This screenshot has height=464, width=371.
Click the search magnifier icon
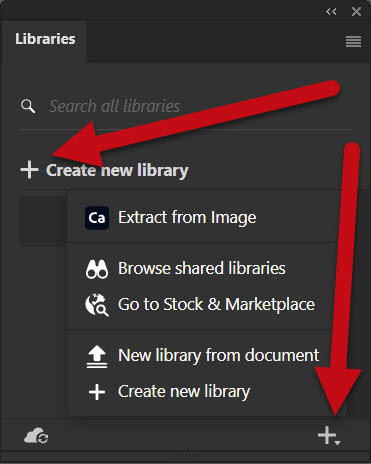click(28, 106)
